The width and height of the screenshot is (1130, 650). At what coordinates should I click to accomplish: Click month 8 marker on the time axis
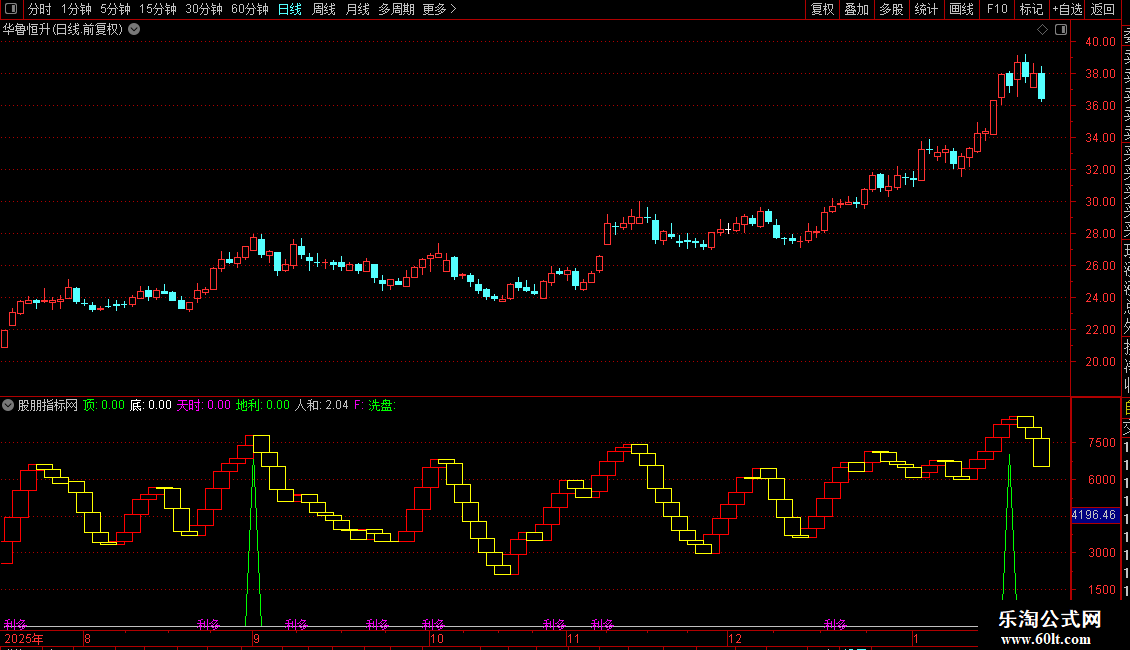[x=87, y=638]
